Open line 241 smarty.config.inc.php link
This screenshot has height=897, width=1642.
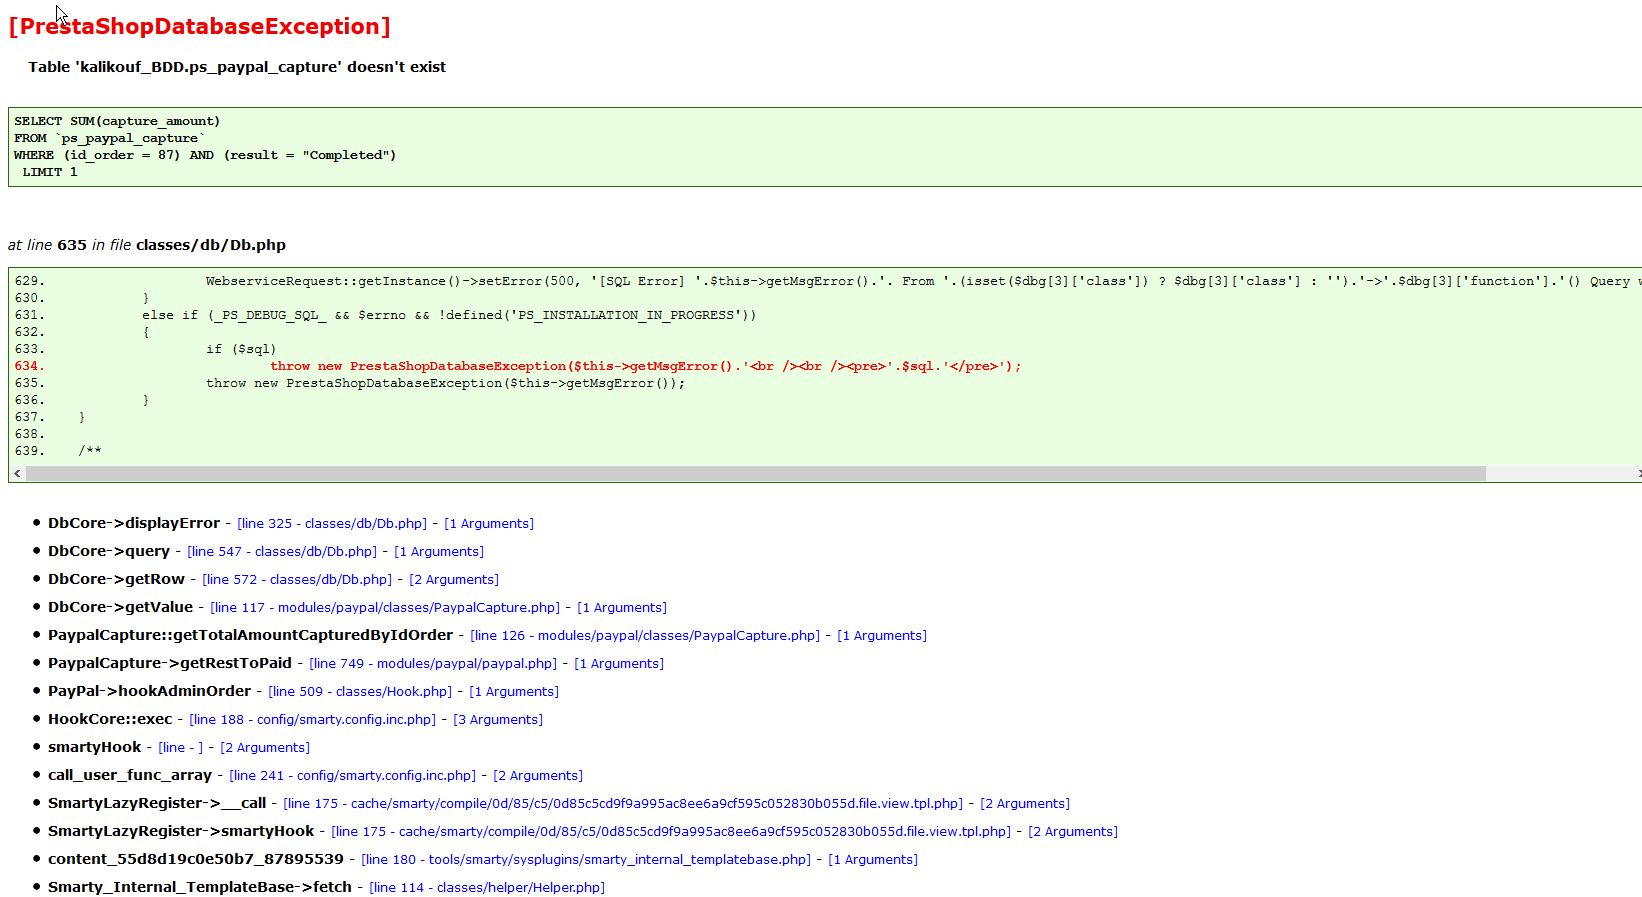tap(352, 775)
